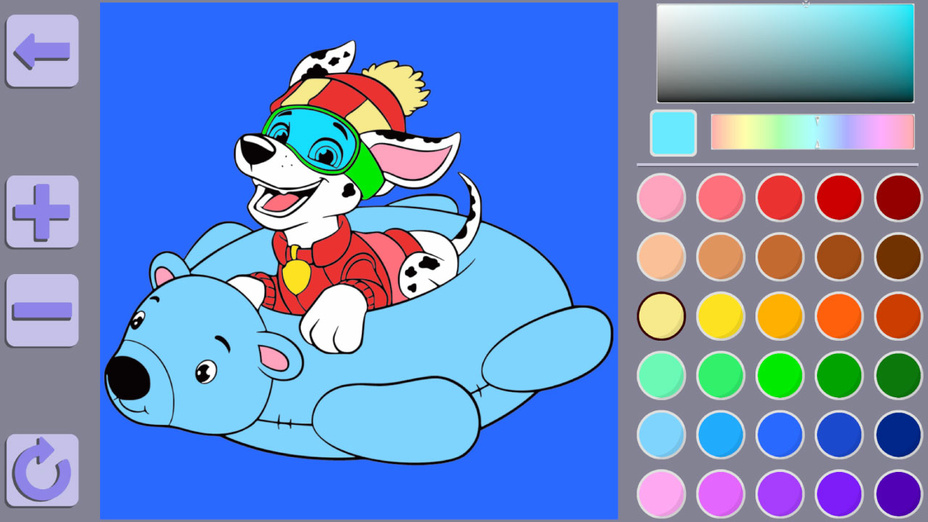The image size is (928, 522).
Task: Select the navy blue color swatch
Action: pos(898,434)
